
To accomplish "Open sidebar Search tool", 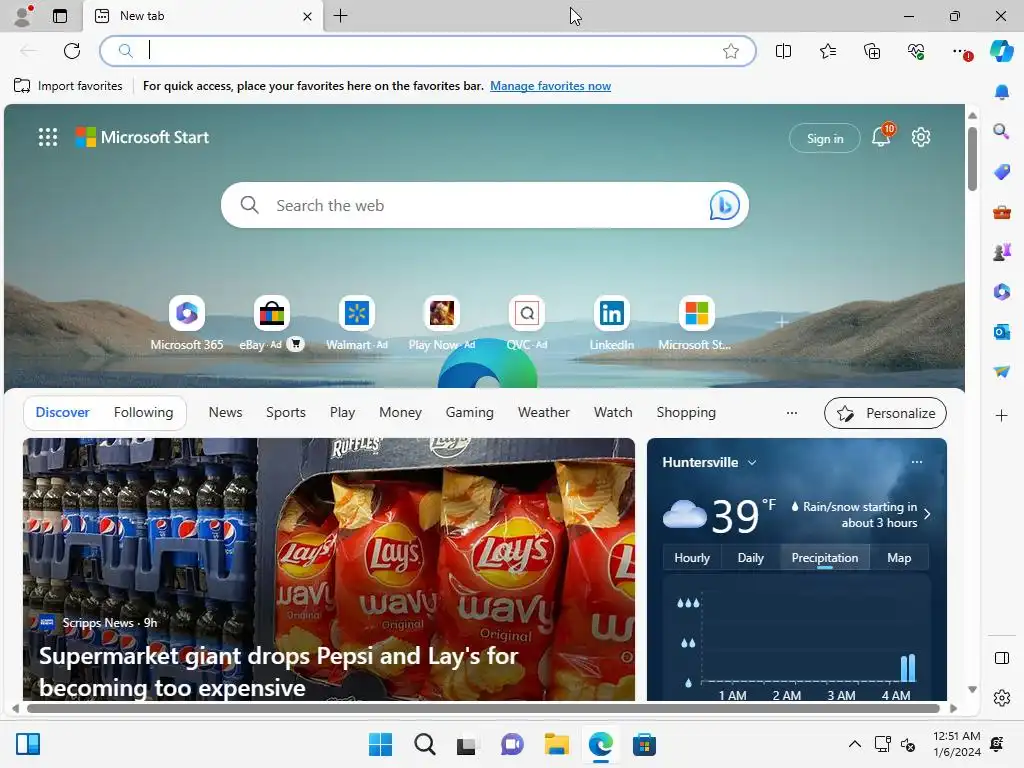I will click(x=1002, y=132).
